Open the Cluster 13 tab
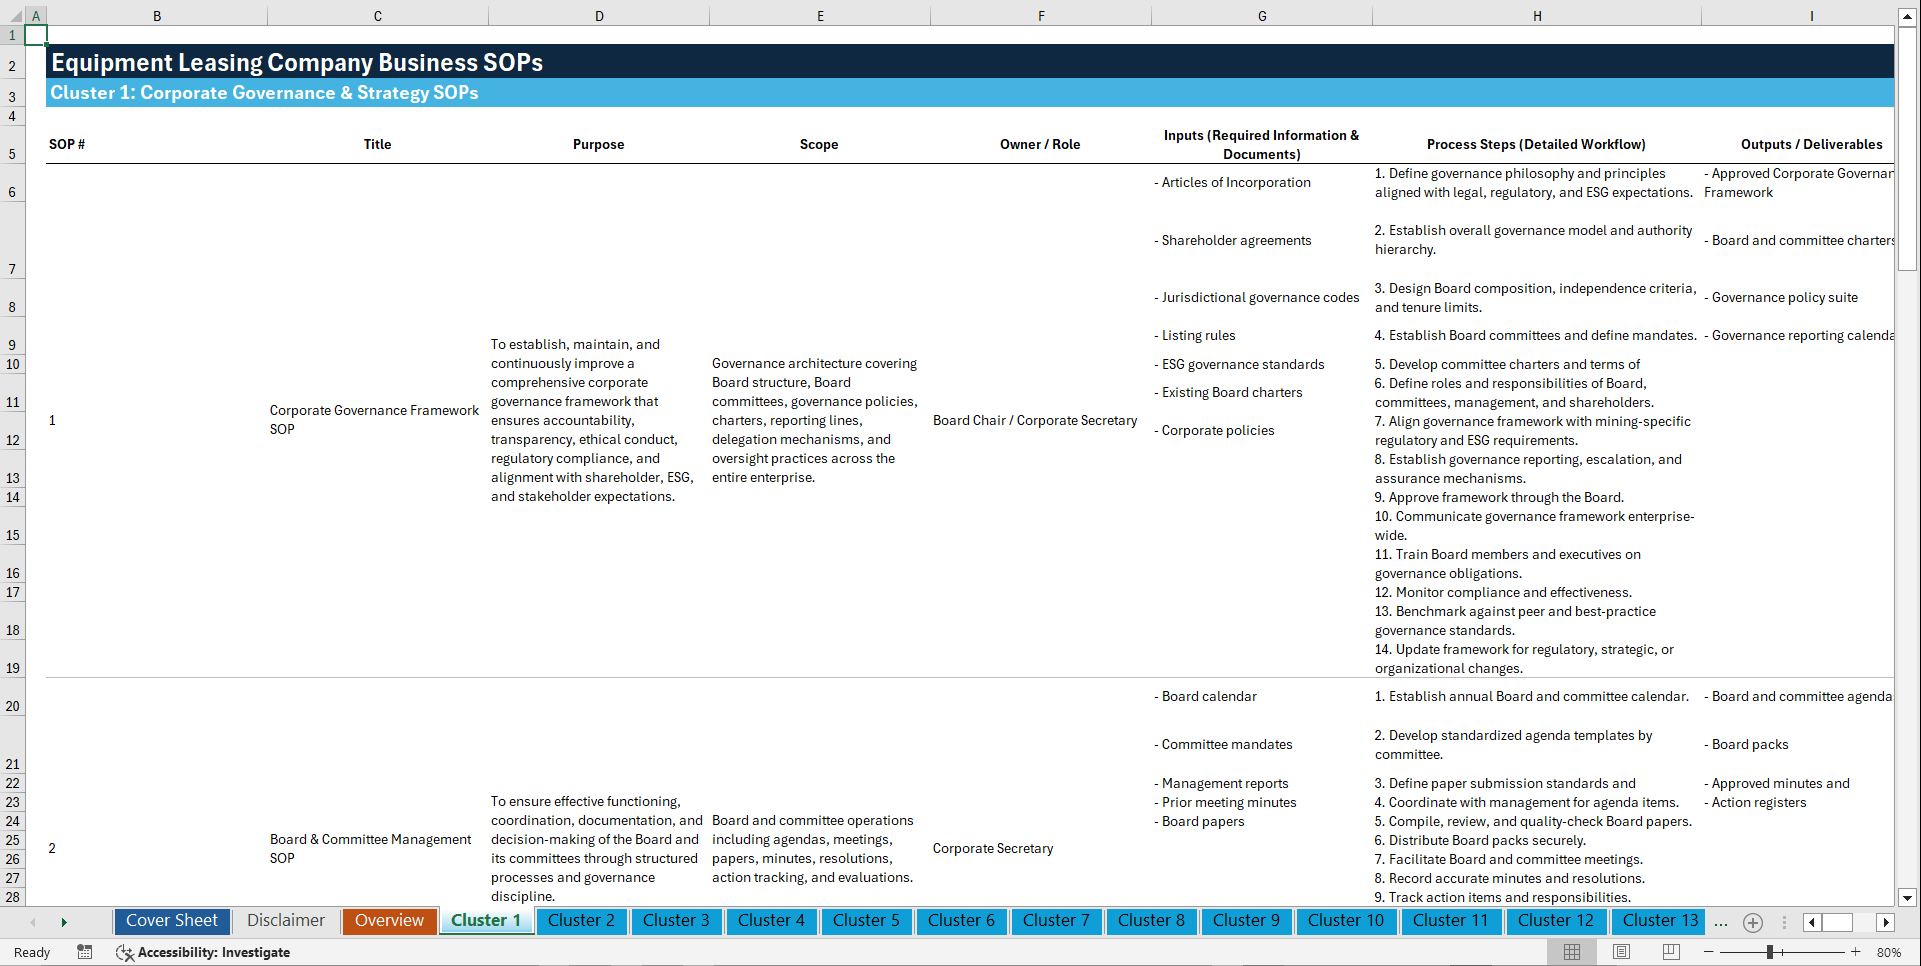1921x966 pixels. pos(1658,920)
